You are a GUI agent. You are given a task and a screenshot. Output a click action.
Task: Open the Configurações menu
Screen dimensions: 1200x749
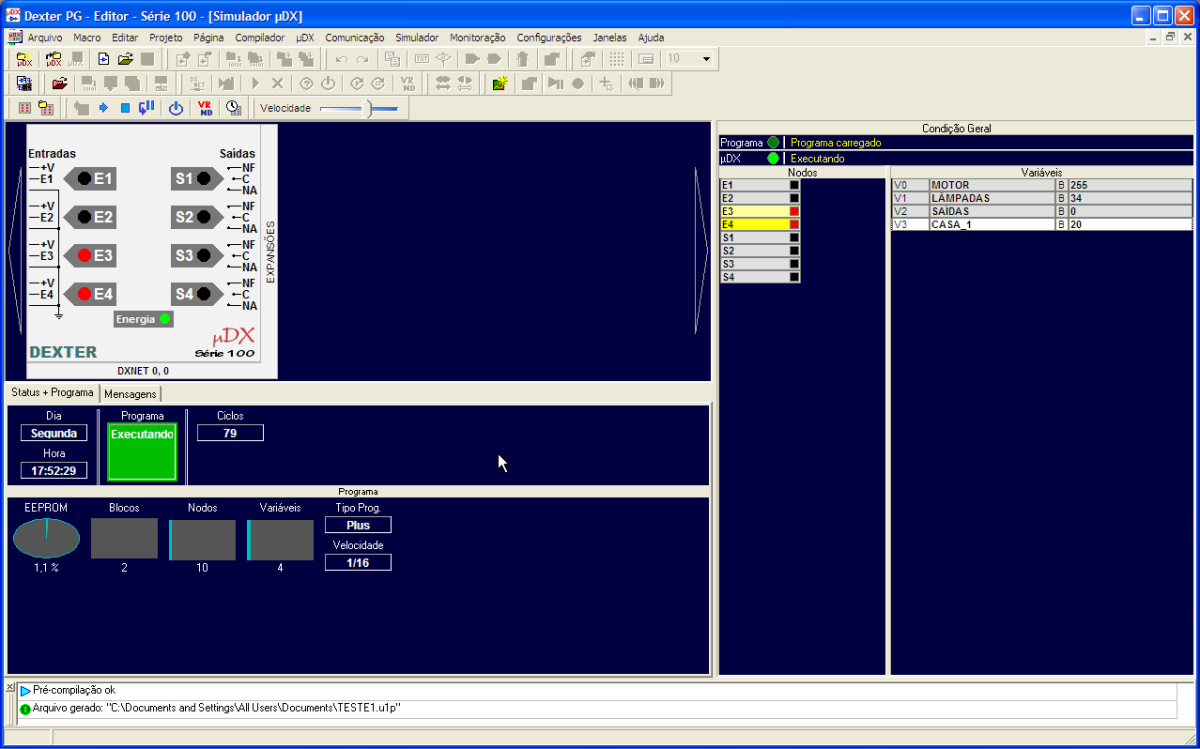tap(549, 37)
